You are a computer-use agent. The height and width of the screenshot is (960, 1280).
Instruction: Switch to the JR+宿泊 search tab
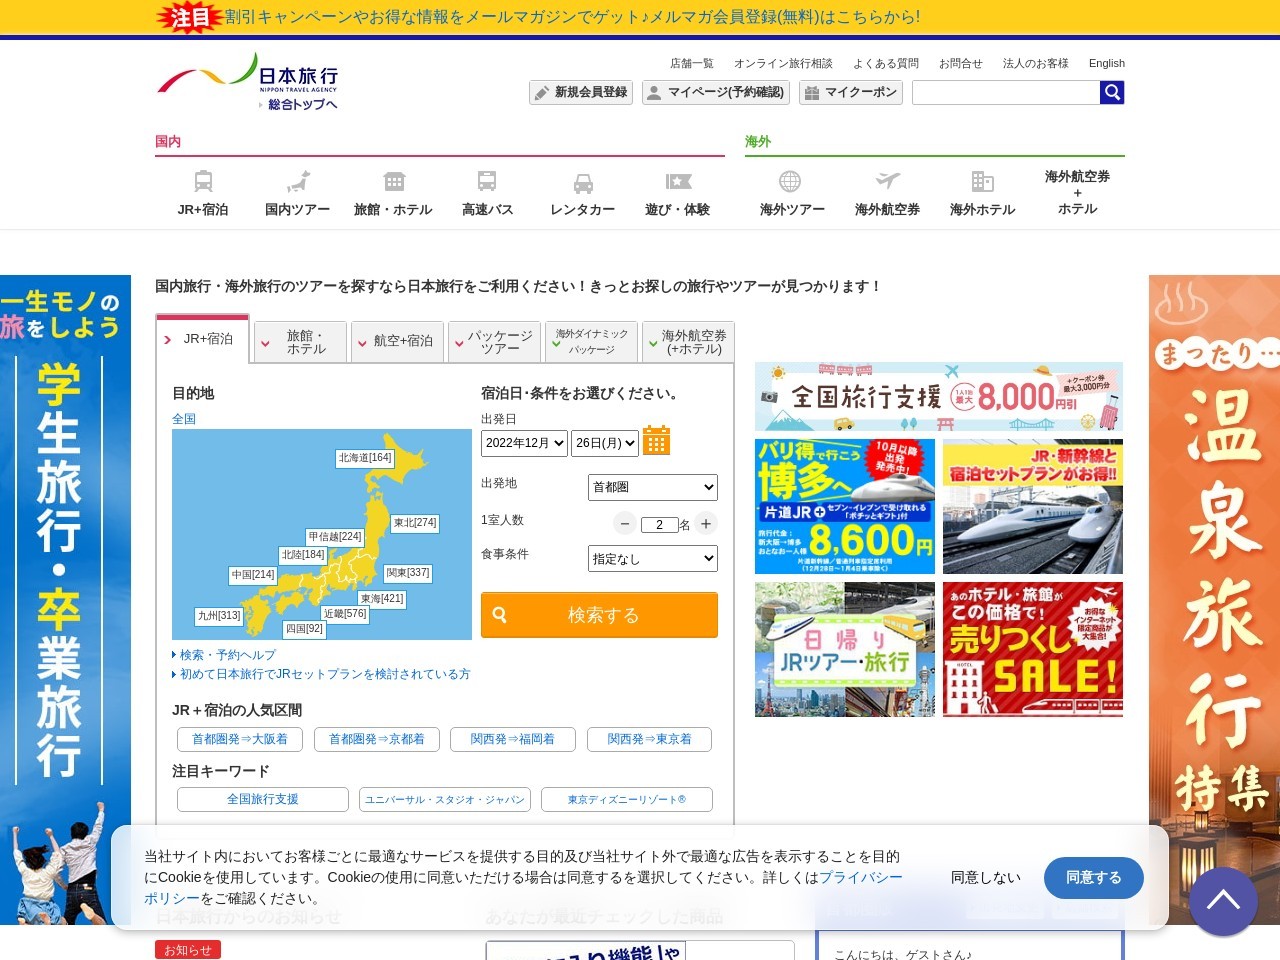point(204,339)
